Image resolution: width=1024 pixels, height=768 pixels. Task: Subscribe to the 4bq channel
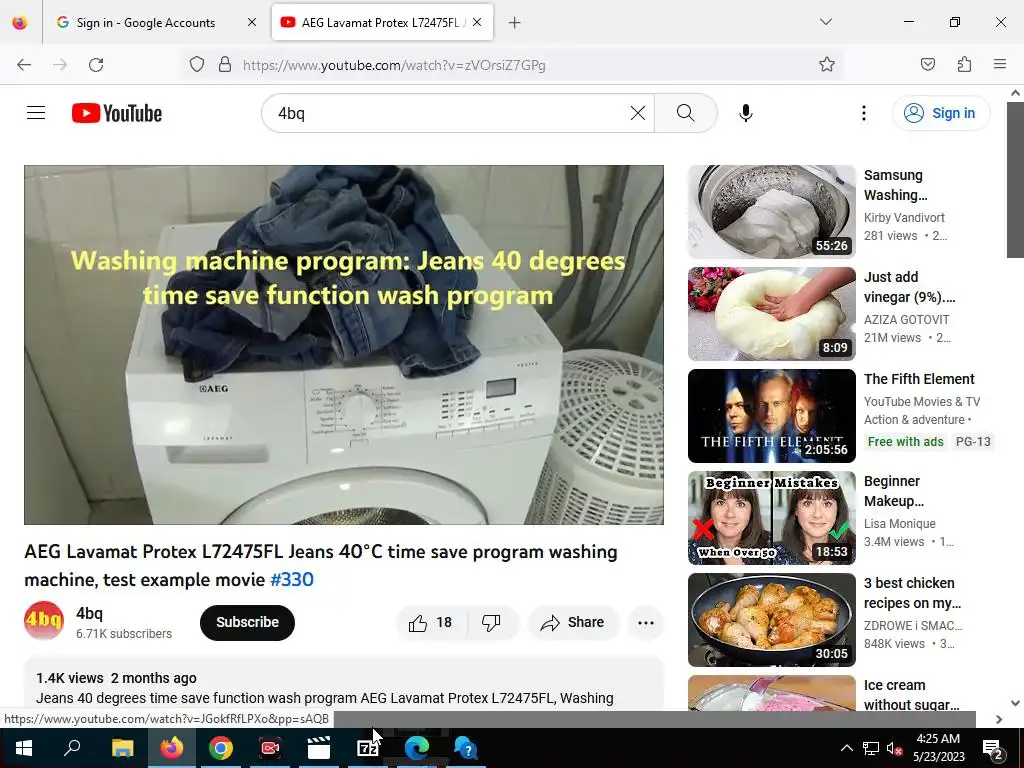coord(248,622)
